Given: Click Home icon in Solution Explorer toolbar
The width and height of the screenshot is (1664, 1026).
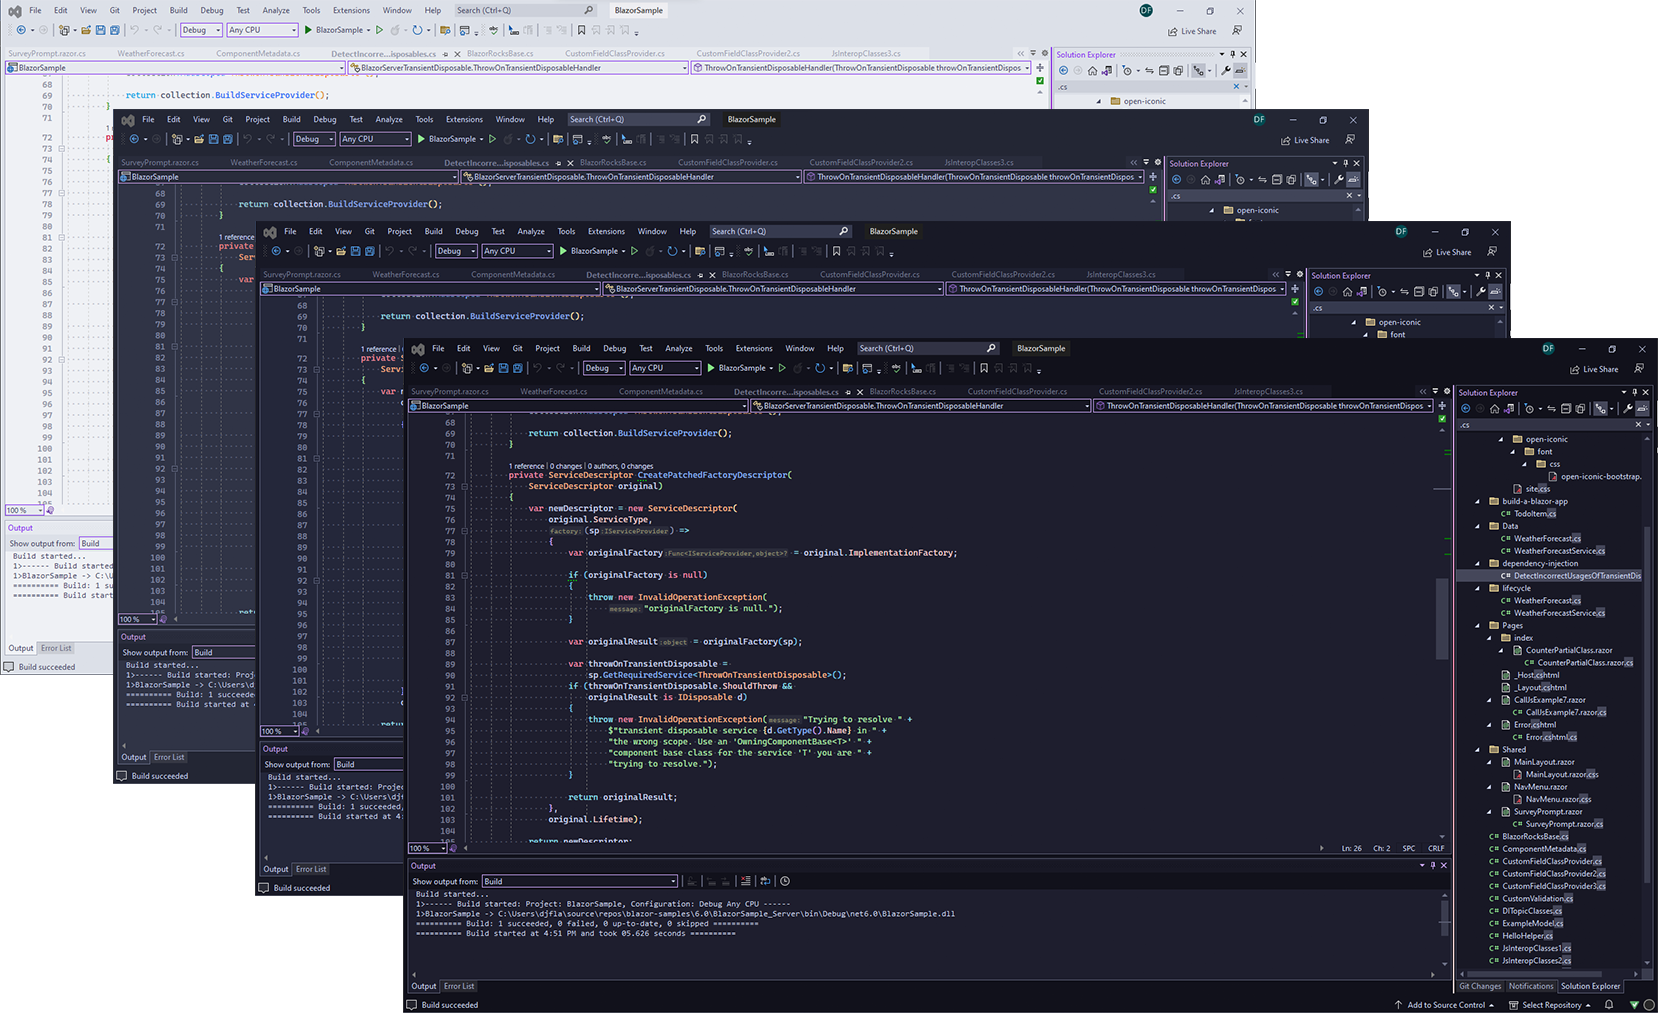Looking at the screenshot, I should pos(1494,408).
